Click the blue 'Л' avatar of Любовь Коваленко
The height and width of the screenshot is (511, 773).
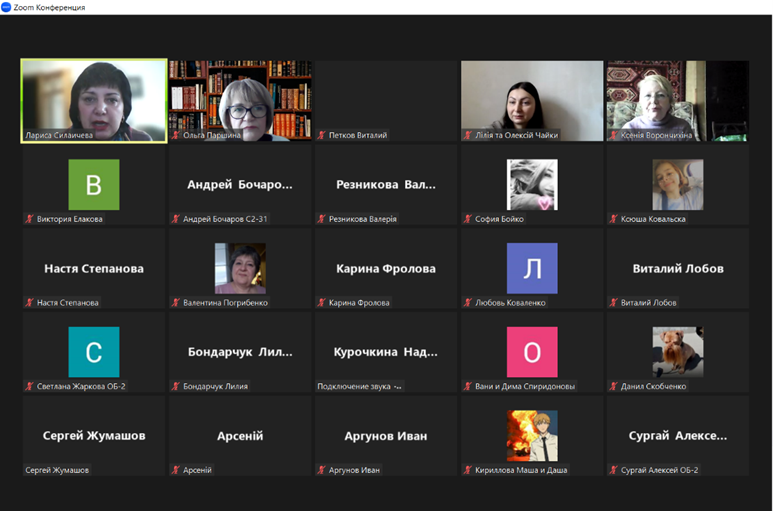point(531,268)
